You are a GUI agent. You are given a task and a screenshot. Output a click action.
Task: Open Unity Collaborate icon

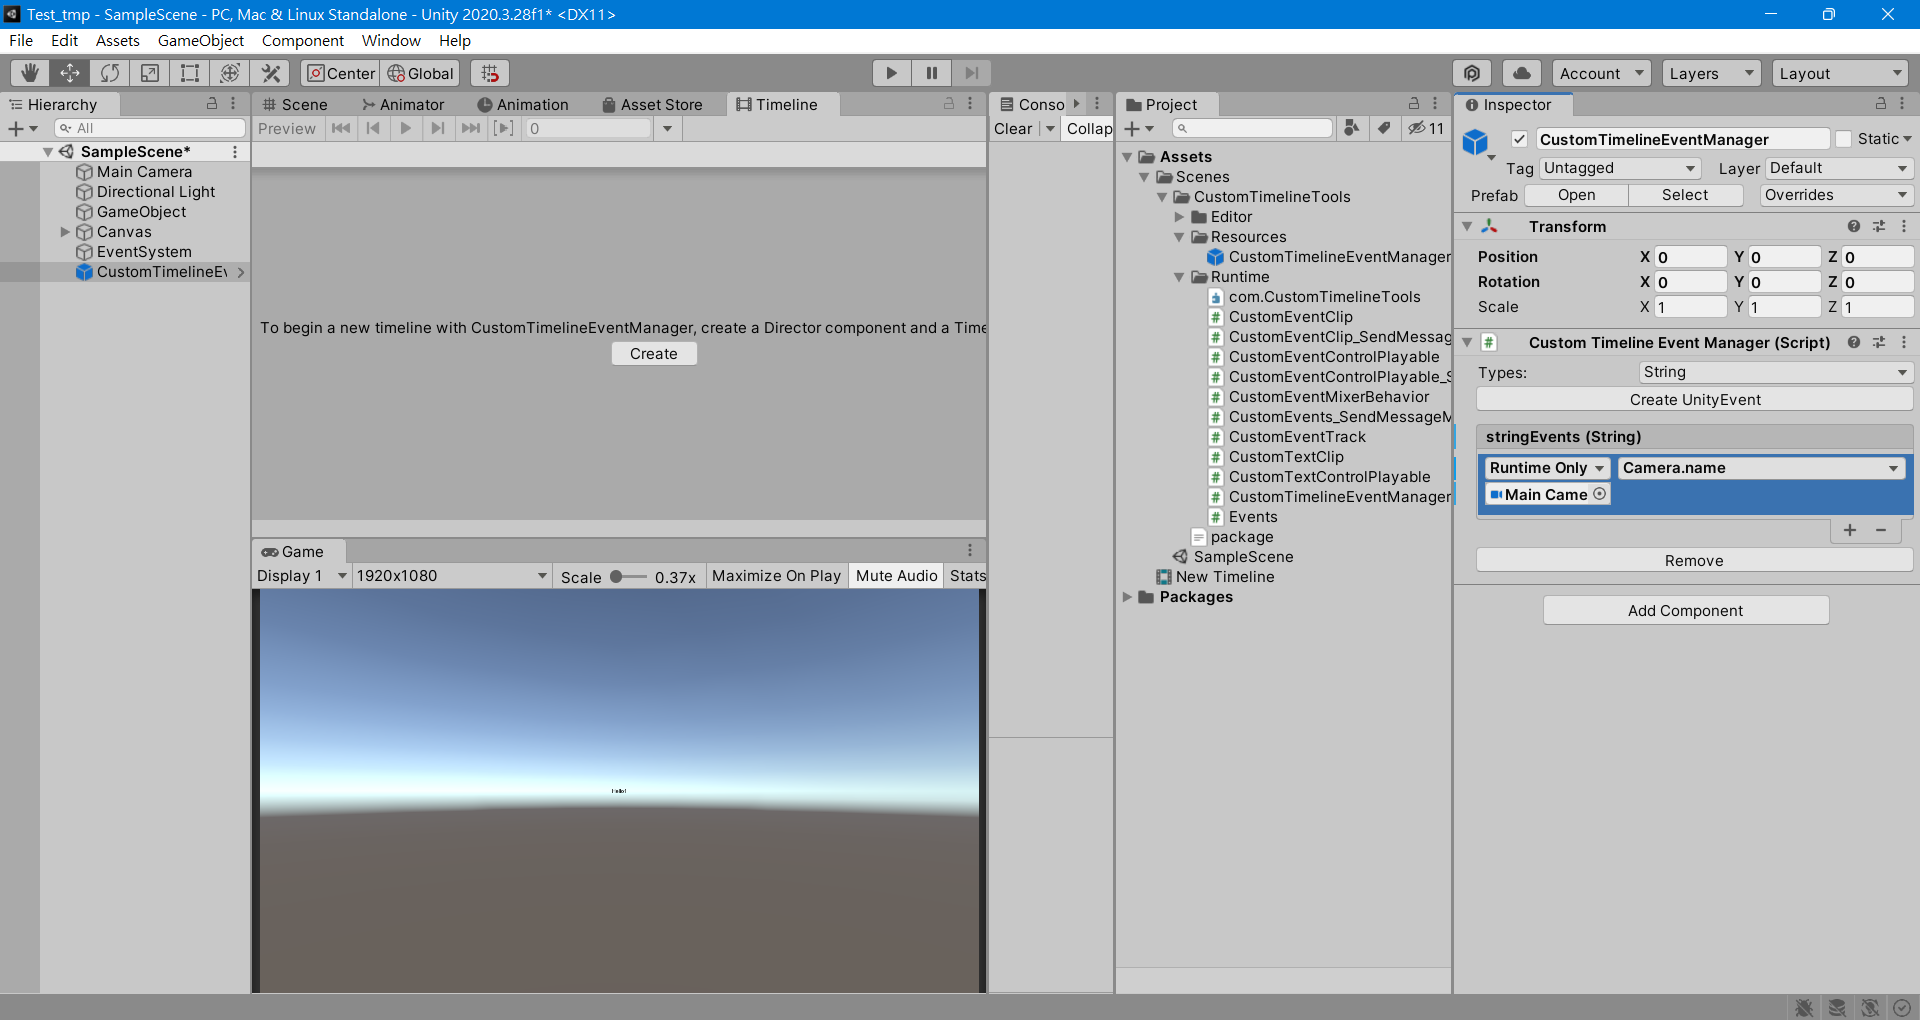point(1472,73)
